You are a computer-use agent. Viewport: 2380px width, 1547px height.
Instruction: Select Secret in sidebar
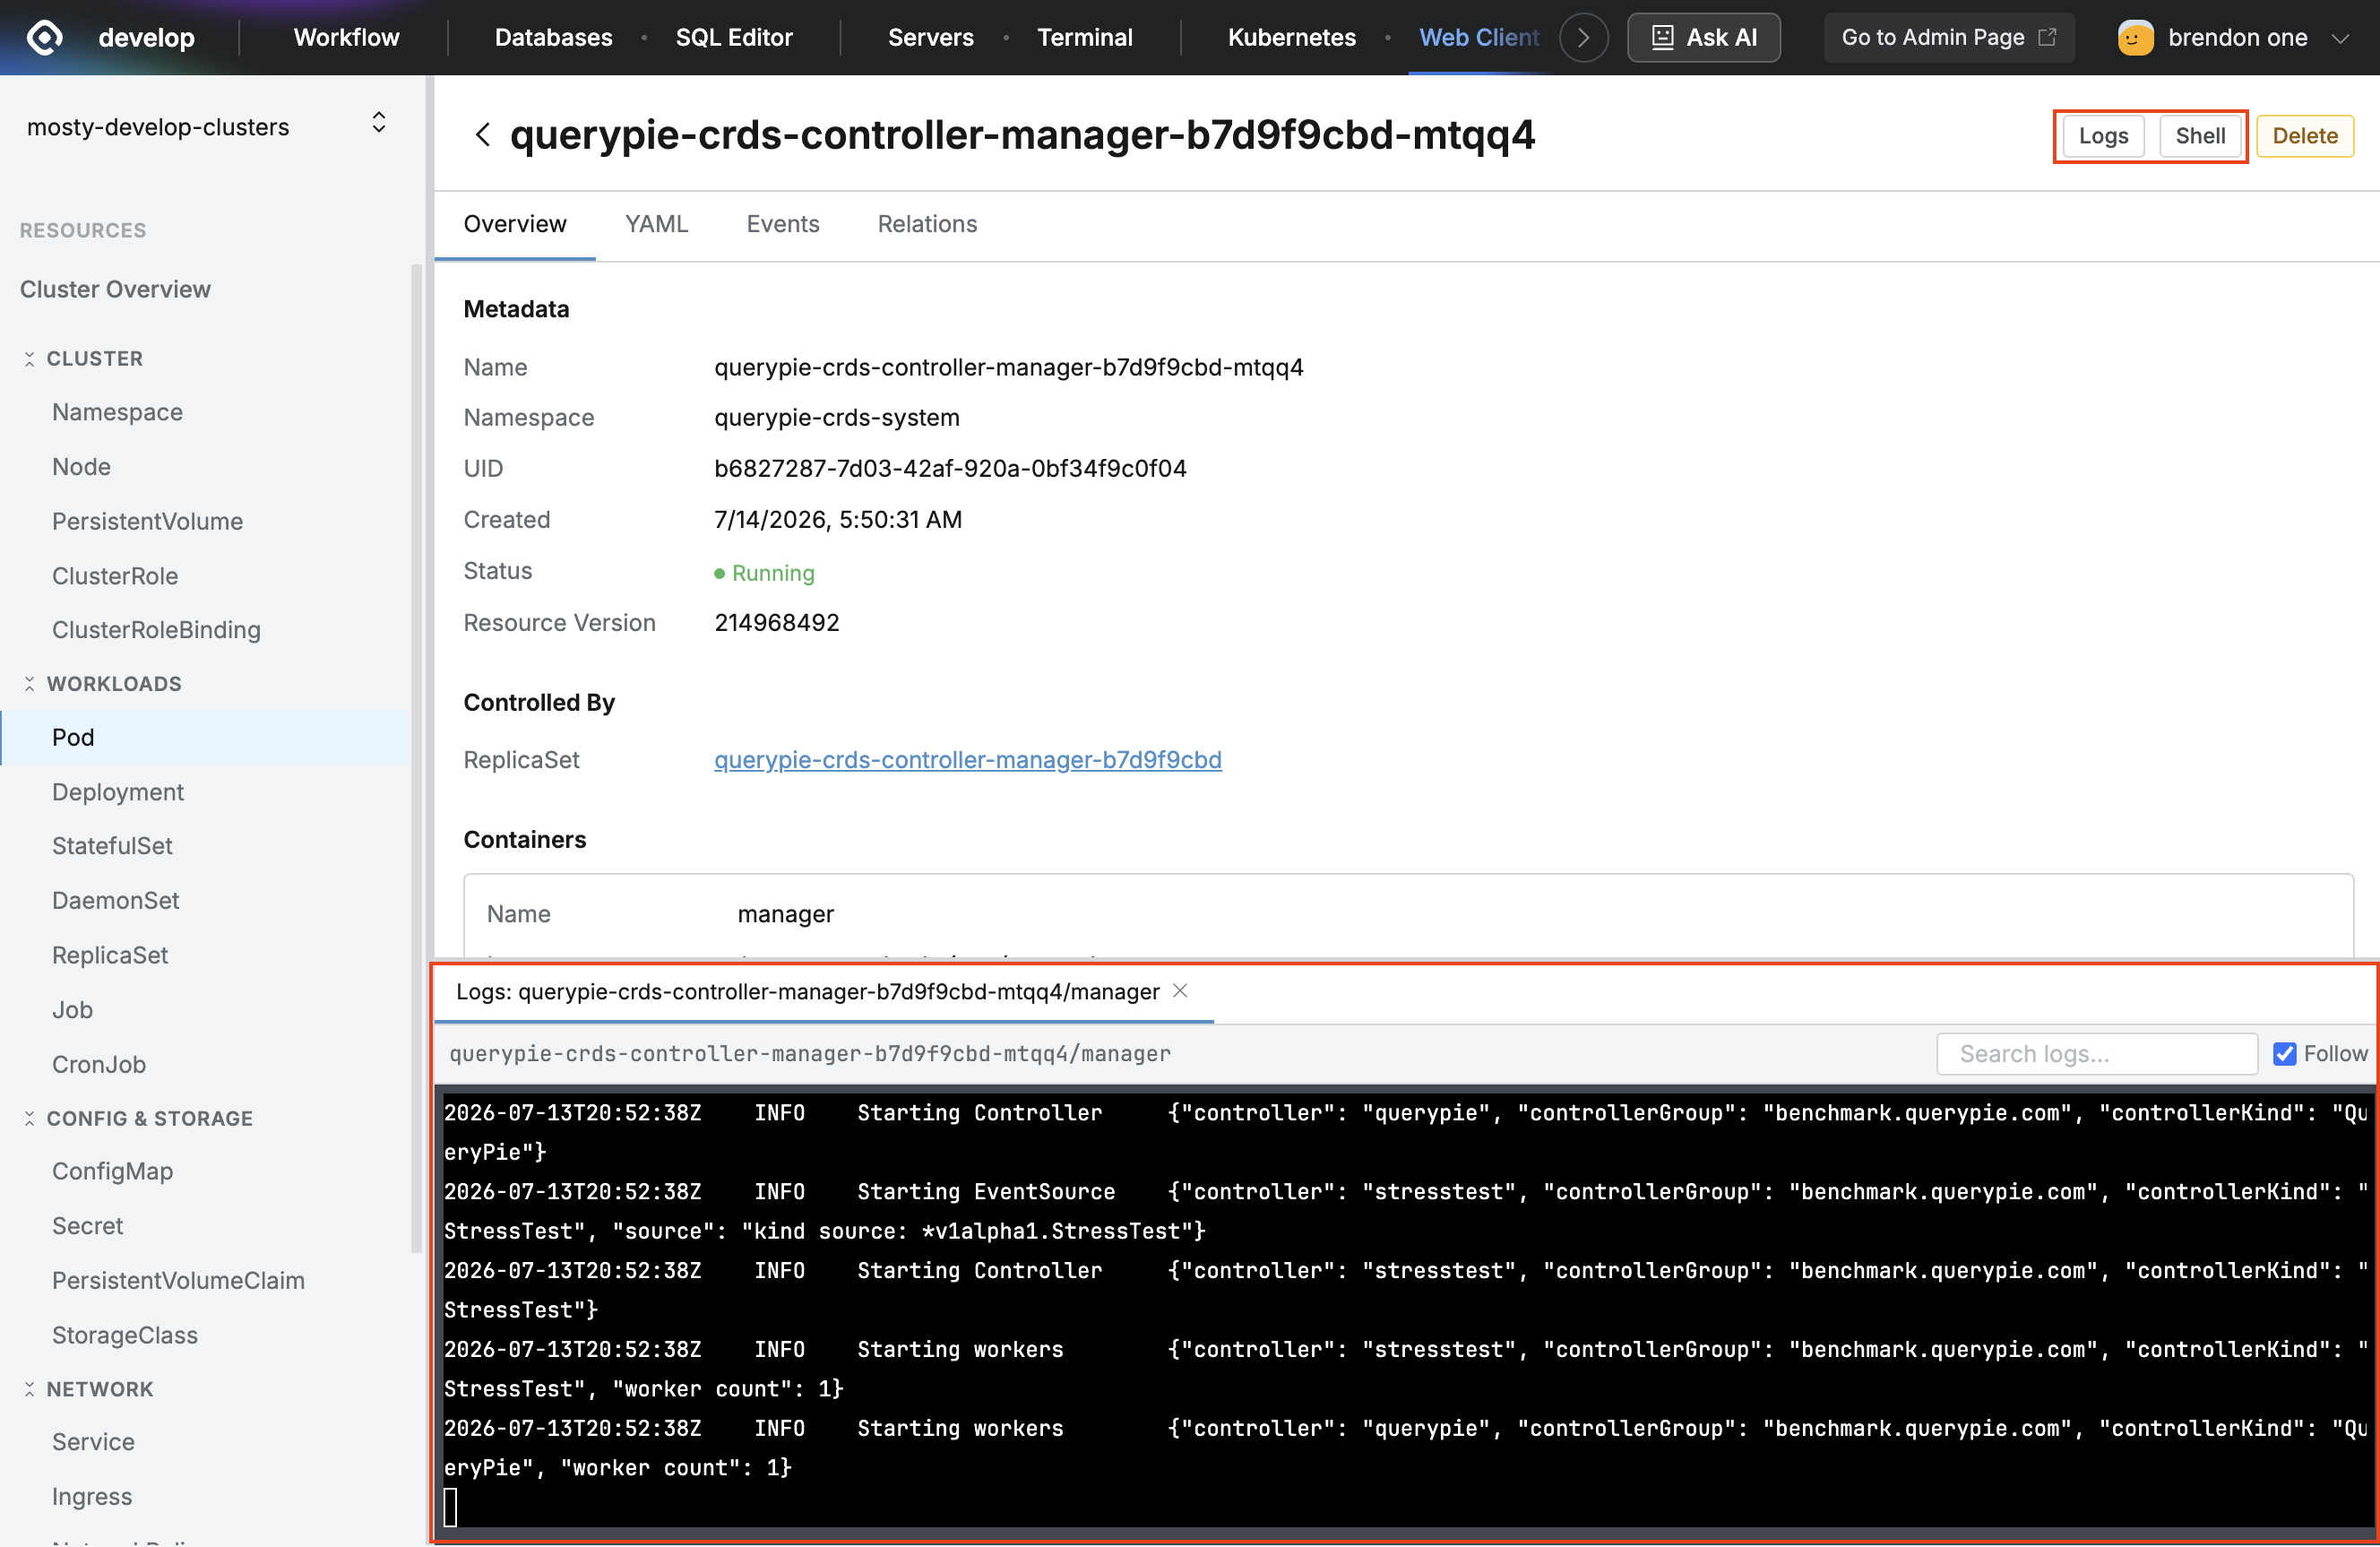tap(87, 1226)
